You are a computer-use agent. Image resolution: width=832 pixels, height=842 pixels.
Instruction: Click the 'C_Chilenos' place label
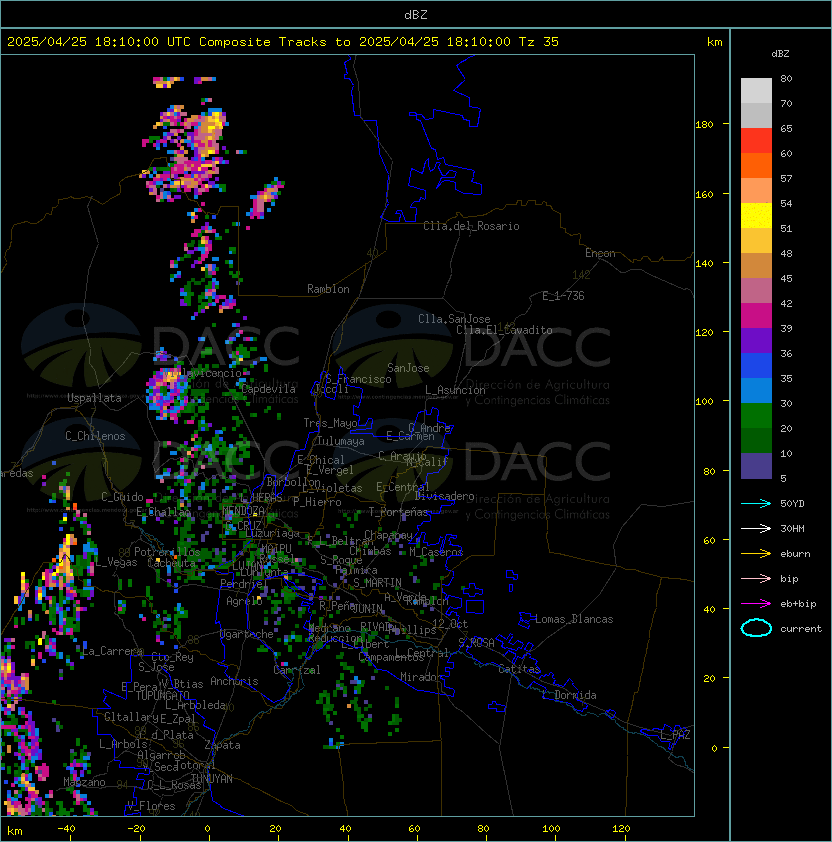(95, 436)
